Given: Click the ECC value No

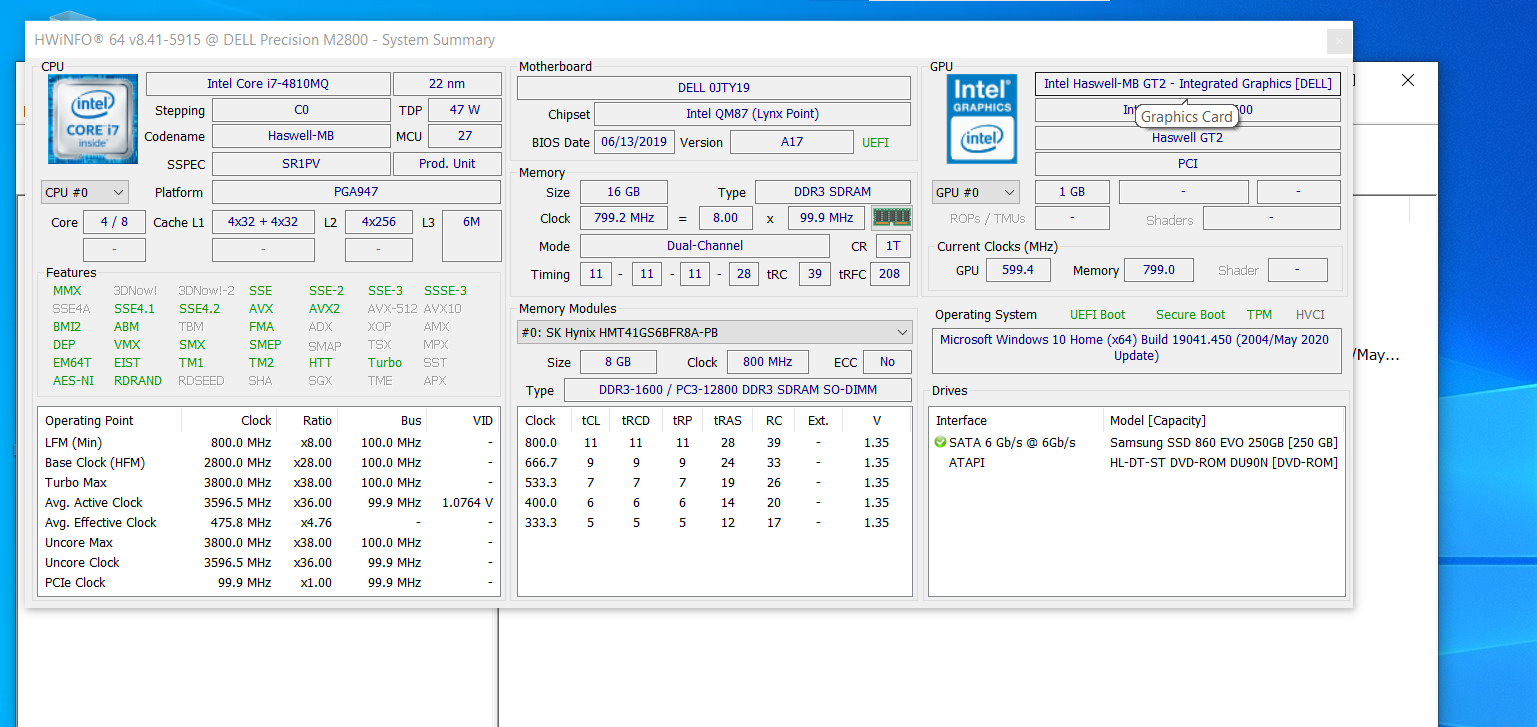Looking at the screenshot, I should pyautogui.click(x=887, y=362).
